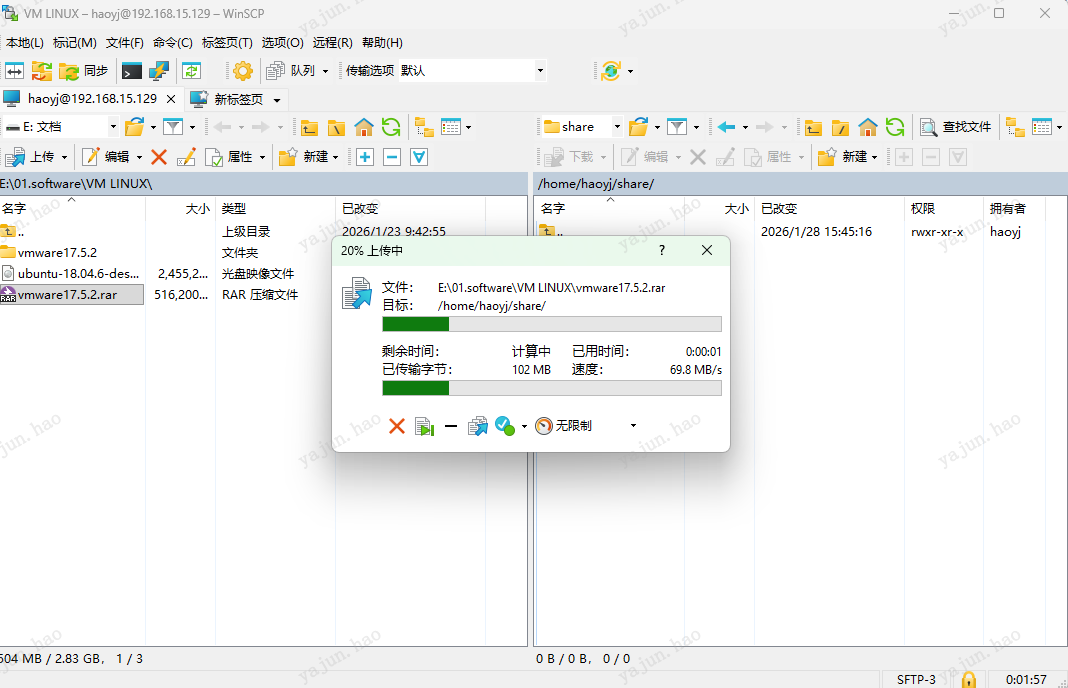Open the 新标签页 new tab
This screenshot has height=688, width=1068.
click(x=235, y=99)
